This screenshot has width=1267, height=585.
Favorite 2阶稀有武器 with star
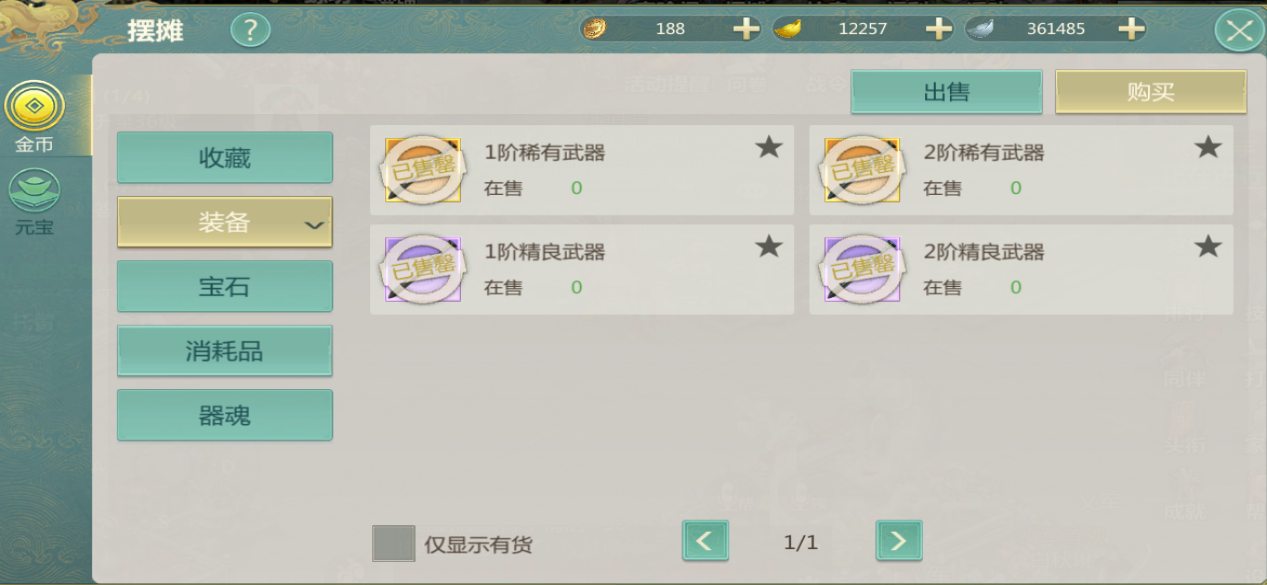(x=1208, y=147)
